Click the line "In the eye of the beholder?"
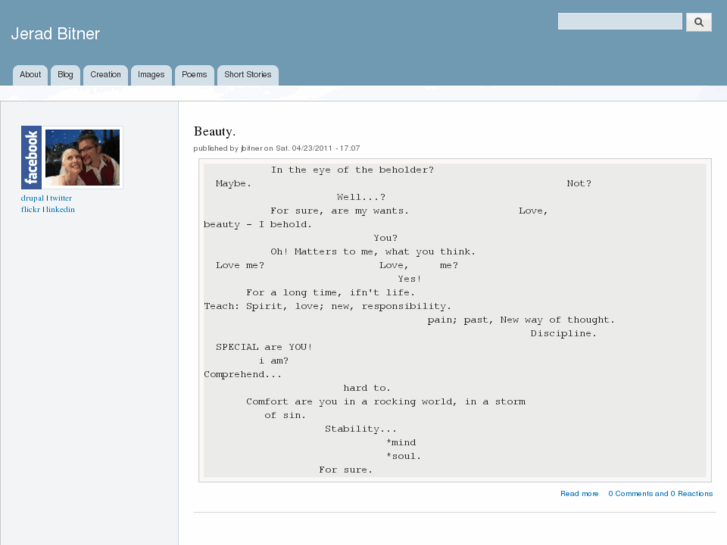Viewport: 727px width, 545px height. tap(352, 170)
